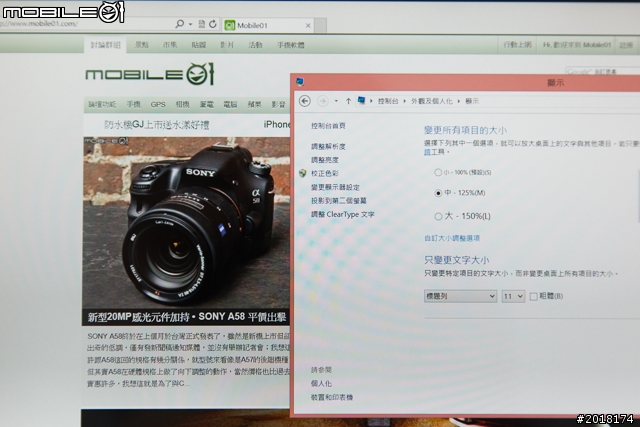Open the address bar search dropdown arrow
640x427 pixels.
[190, 24]
